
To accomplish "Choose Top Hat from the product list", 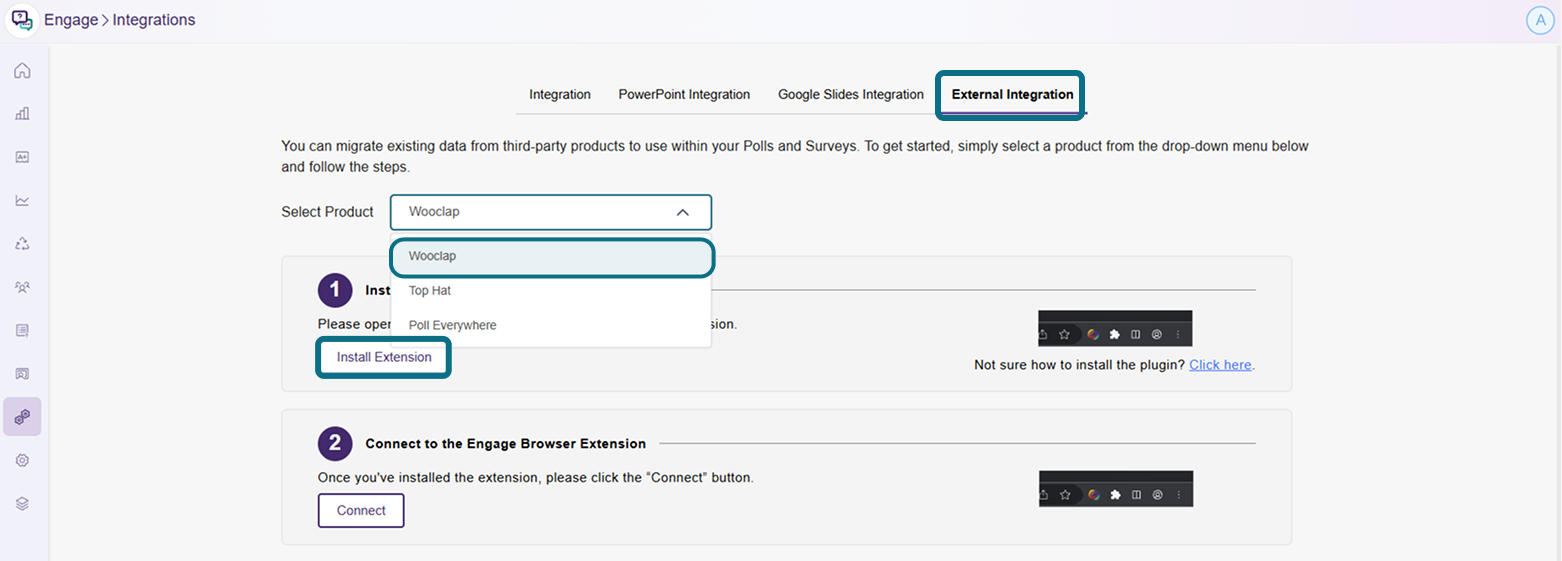I will 551,291.
